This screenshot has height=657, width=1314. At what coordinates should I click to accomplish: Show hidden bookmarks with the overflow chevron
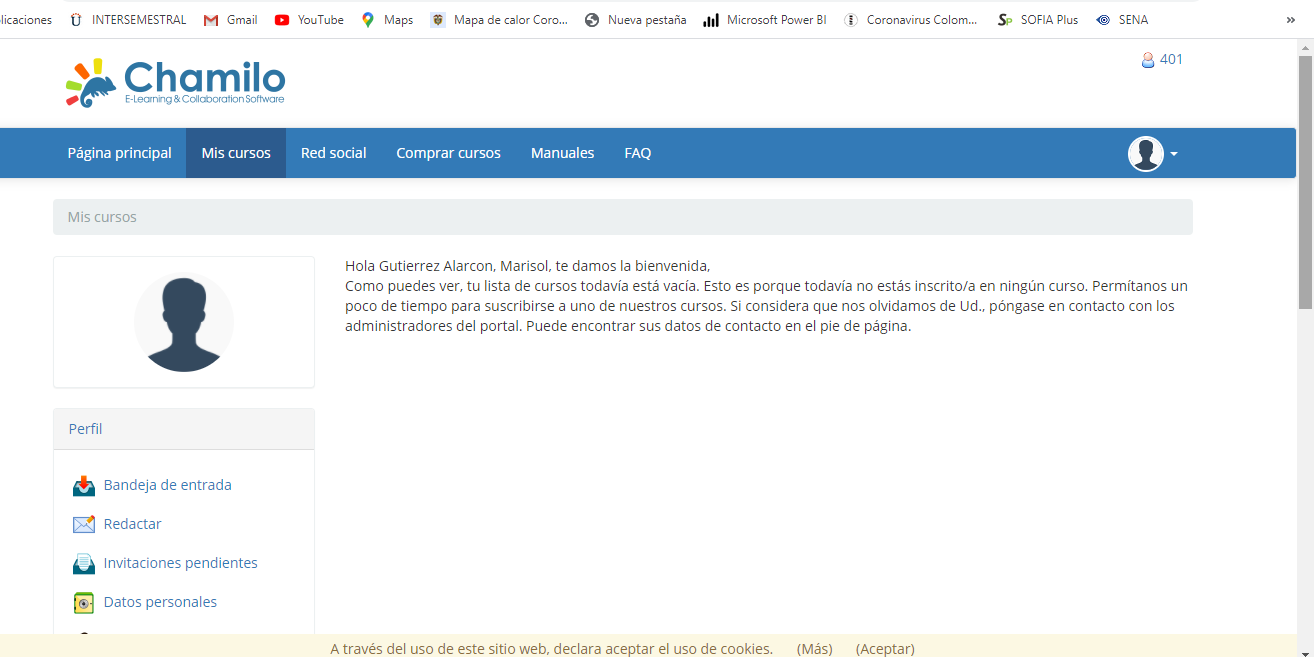pyautogui.click(x=1290, y=19)
